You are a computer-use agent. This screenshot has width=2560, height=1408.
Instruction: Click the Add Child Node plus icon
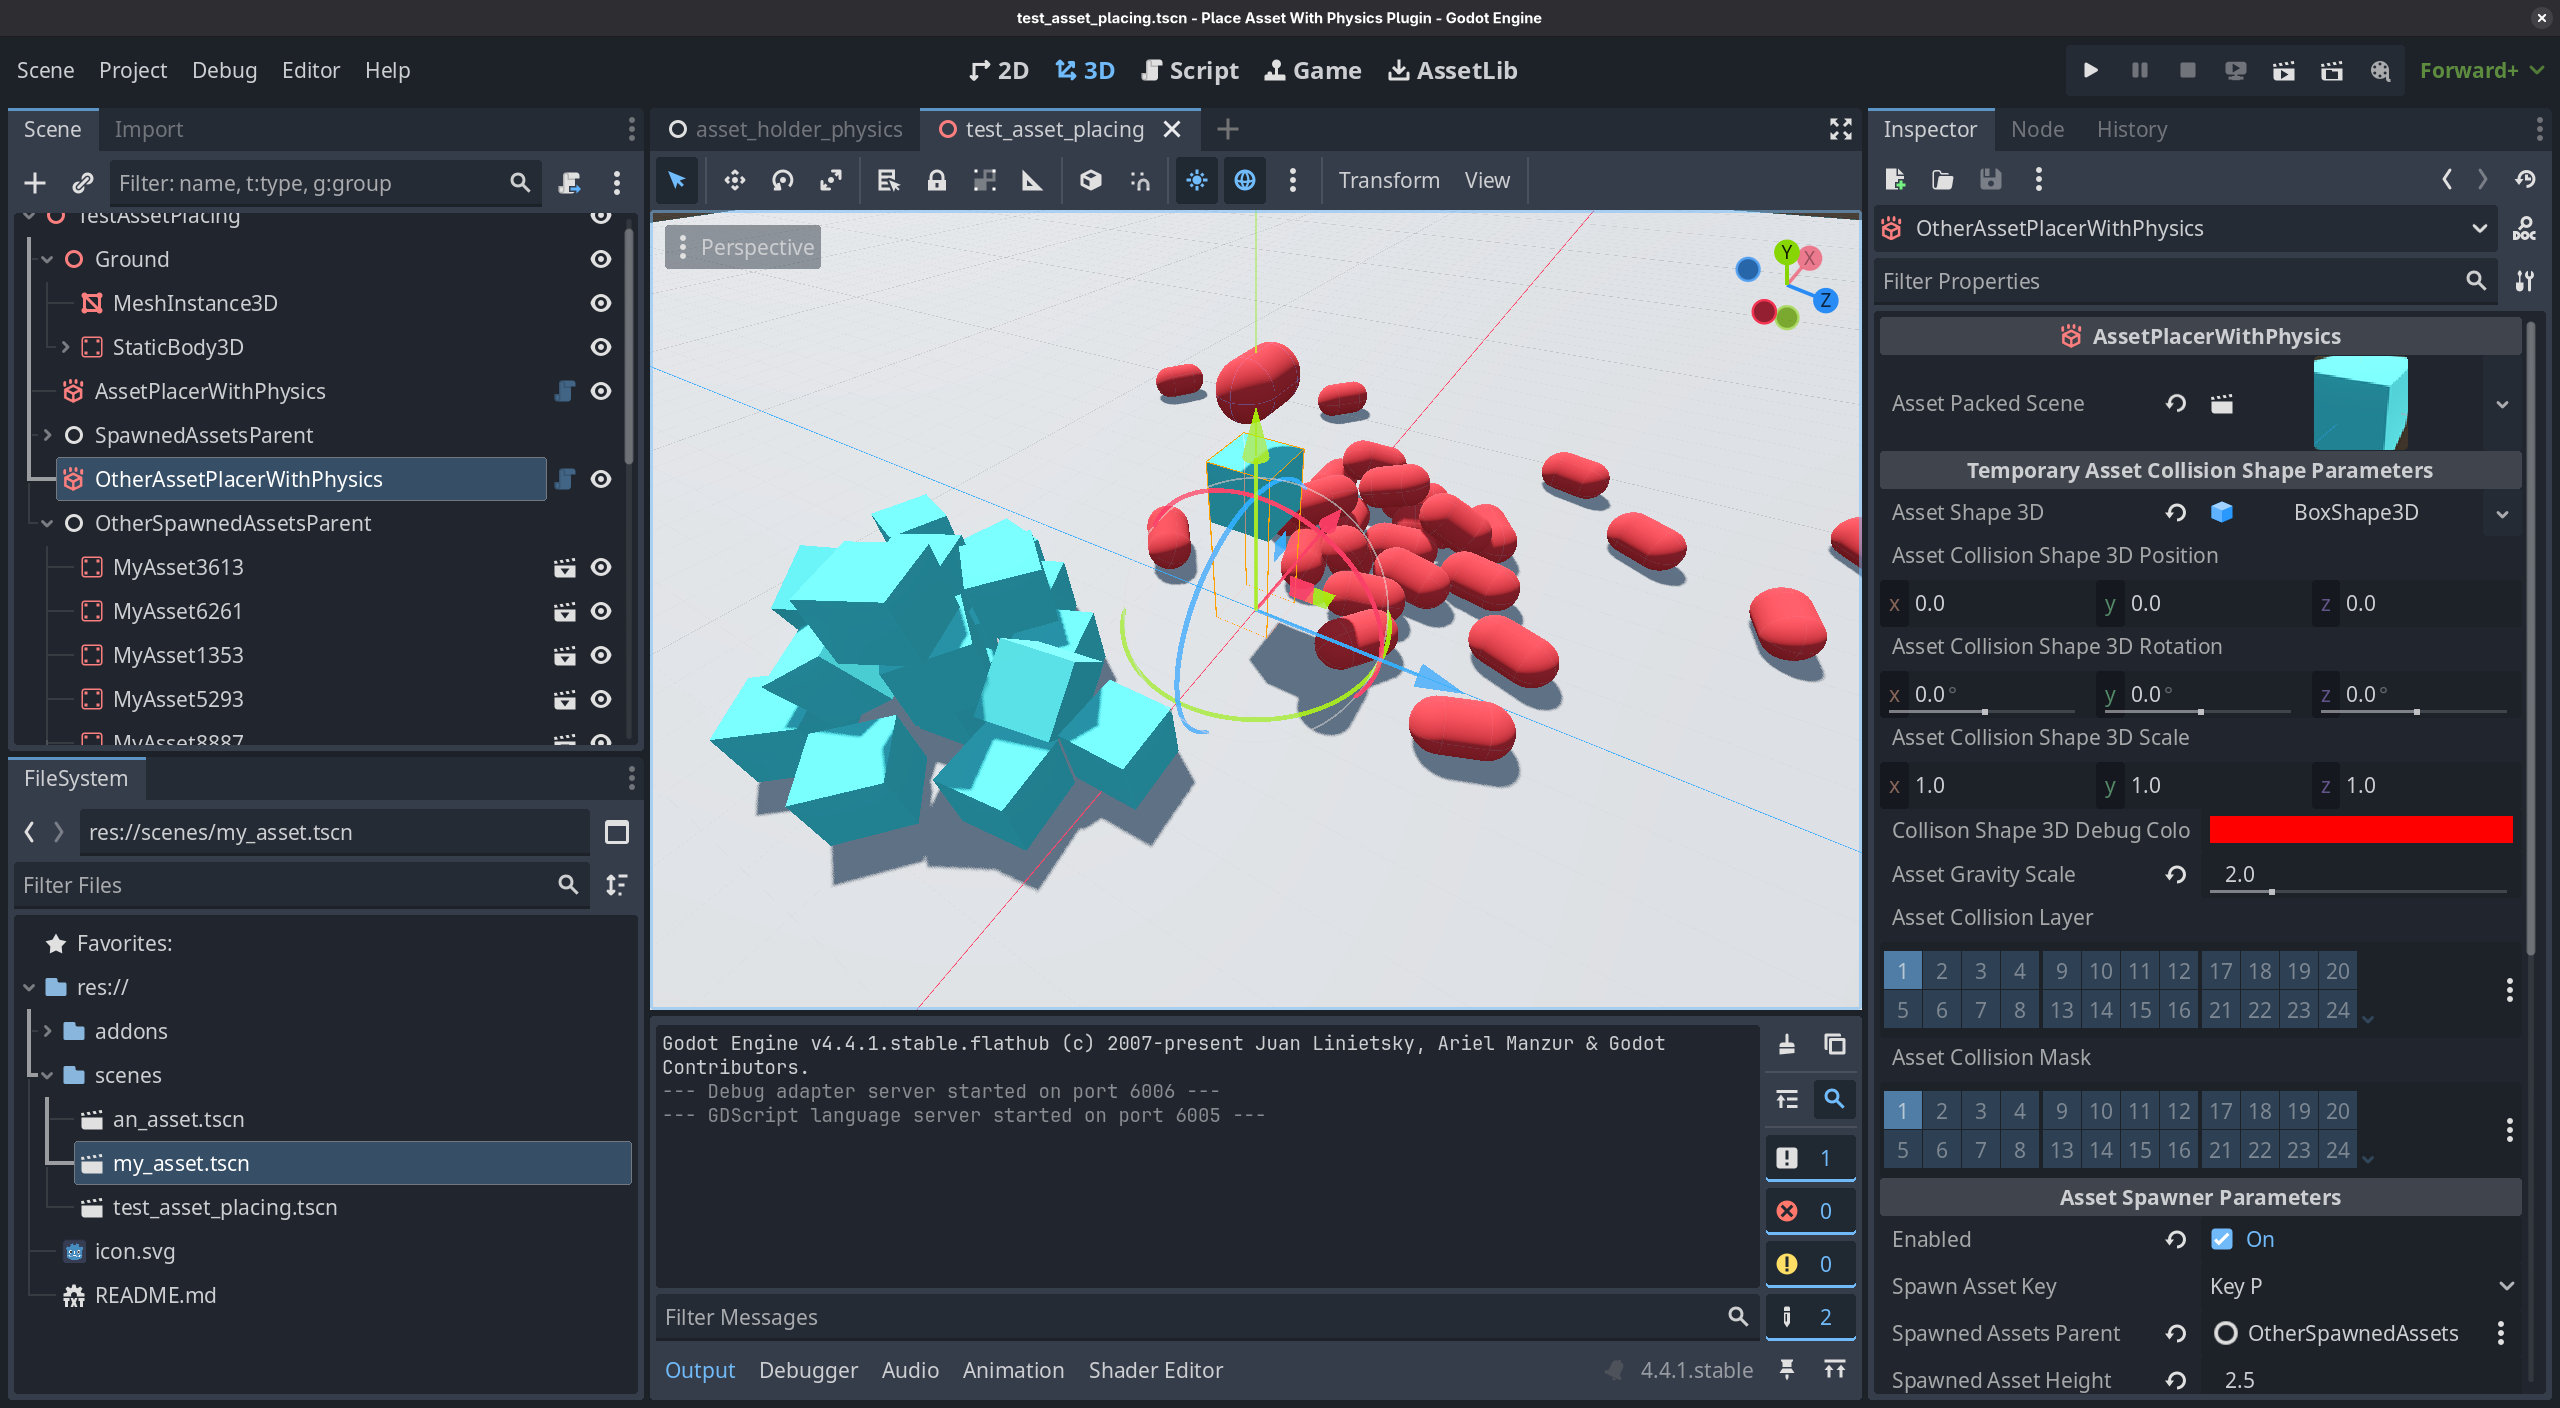(35, 183)
